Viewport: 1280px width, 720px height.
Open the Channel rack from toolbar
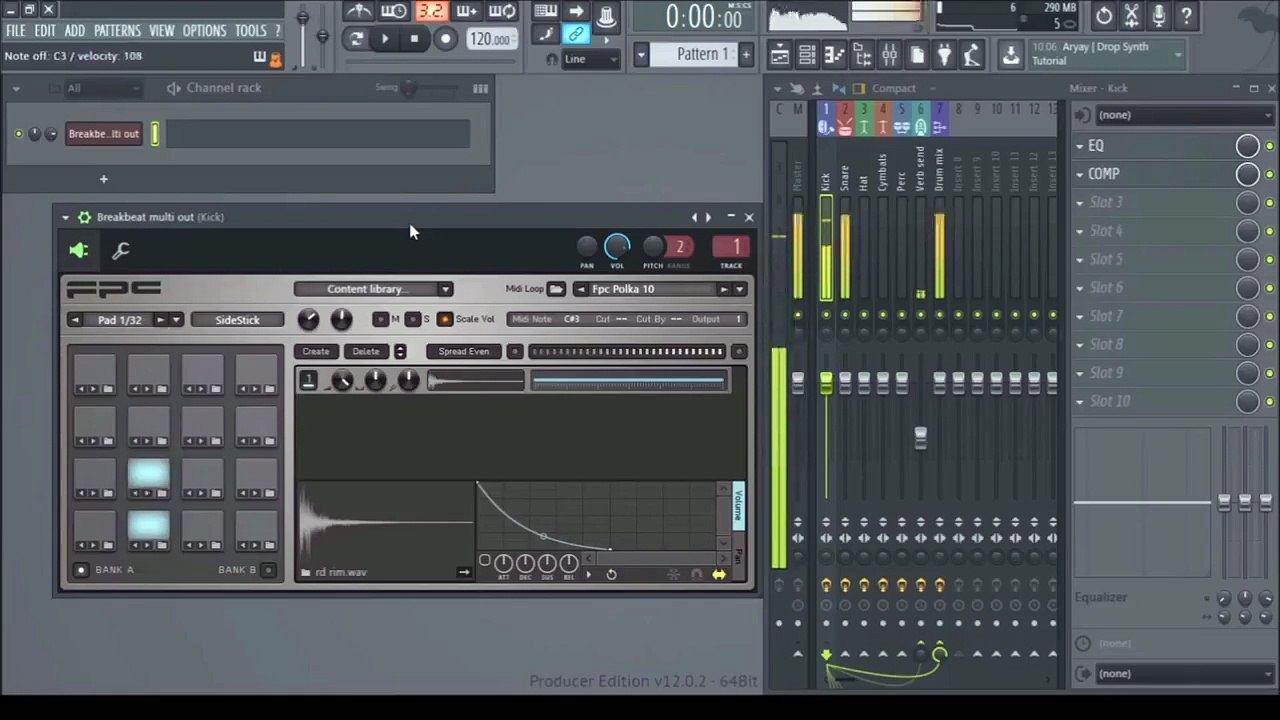click(x=807, y=54)
